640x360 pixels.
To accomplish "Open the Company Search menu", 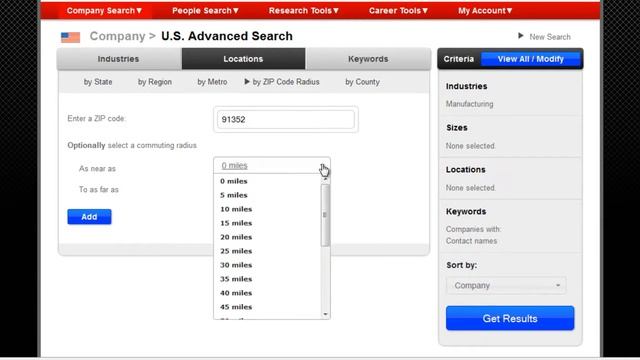I will (x=104, y=11).
